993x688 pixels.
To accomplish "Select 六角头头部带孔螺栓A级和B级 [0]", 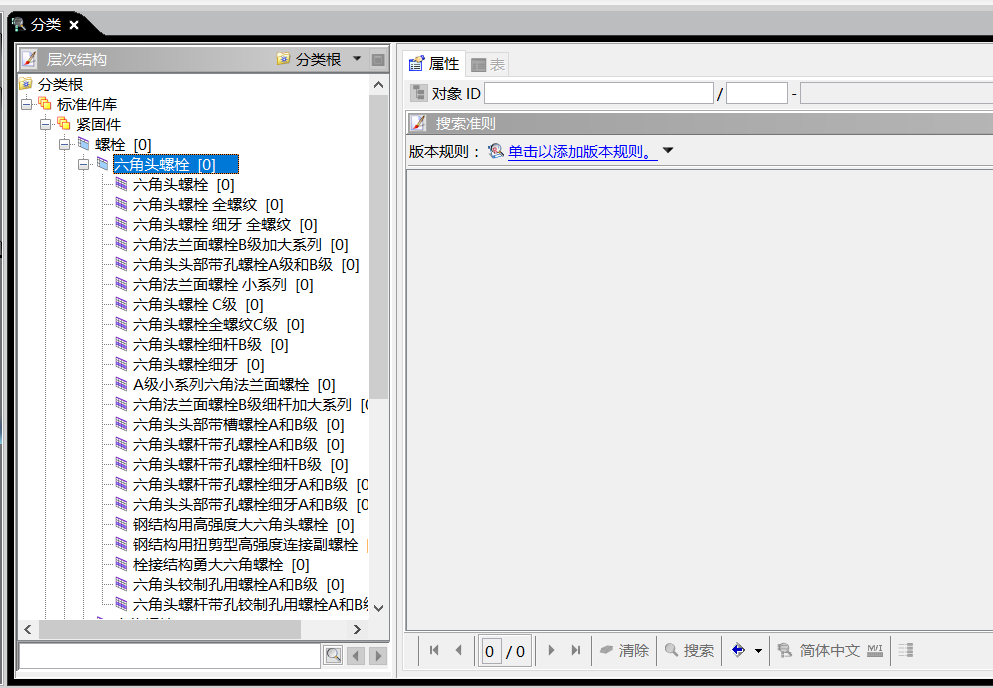I will click(246, 265).
